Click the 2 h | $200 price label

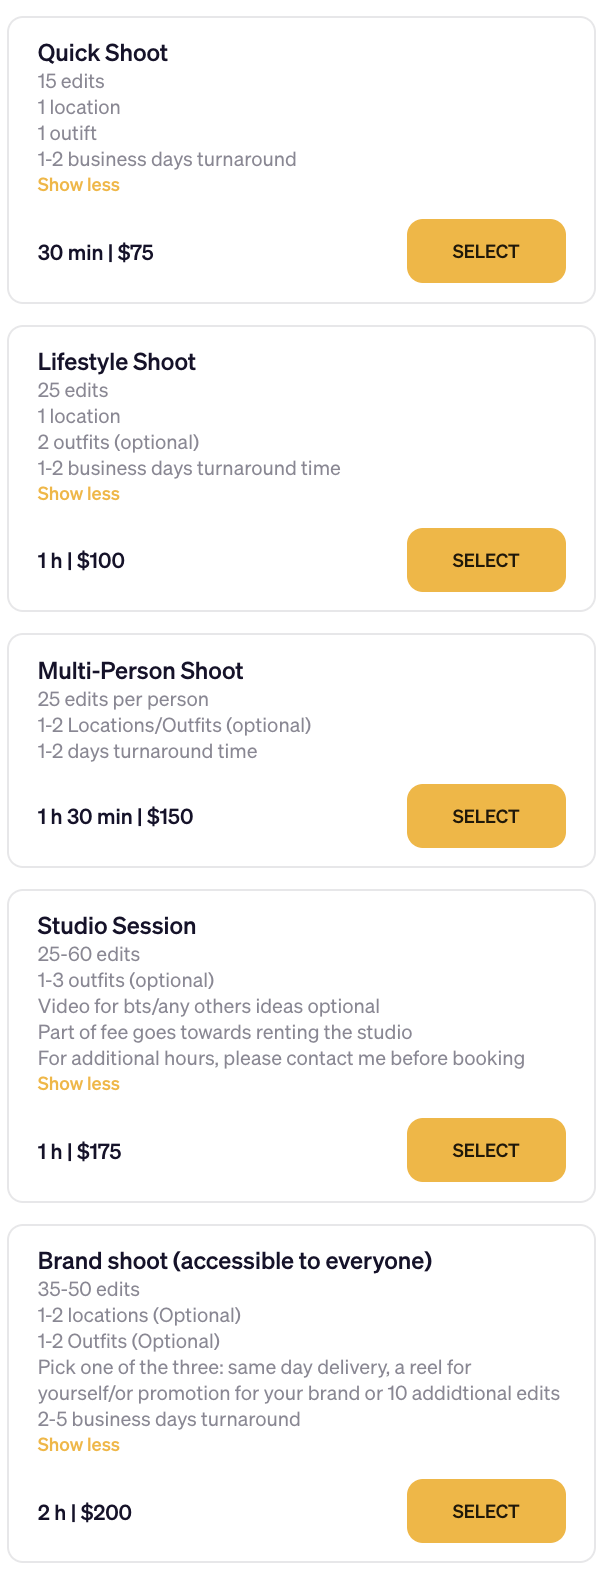[85, 1513]
